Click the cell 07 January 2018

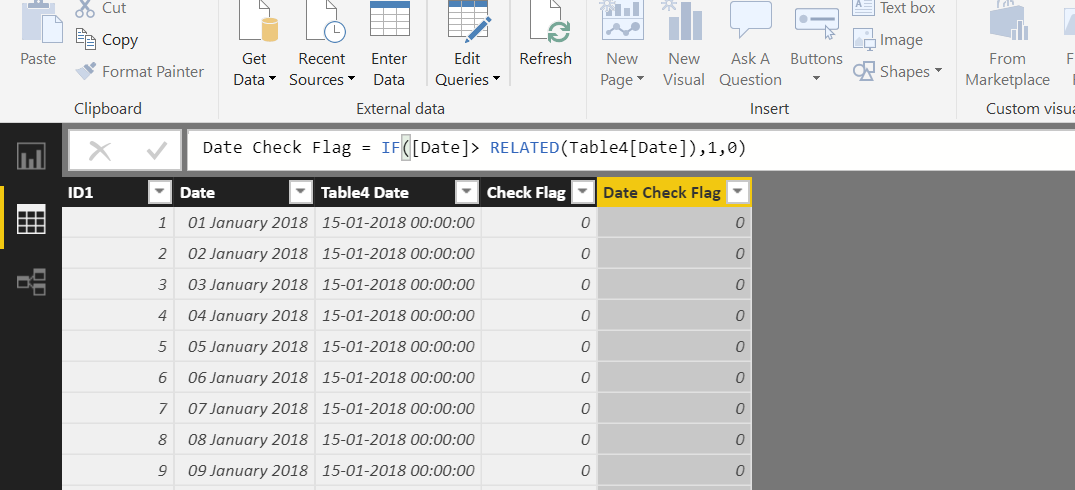pyautogui.click(x=245, y=408)
